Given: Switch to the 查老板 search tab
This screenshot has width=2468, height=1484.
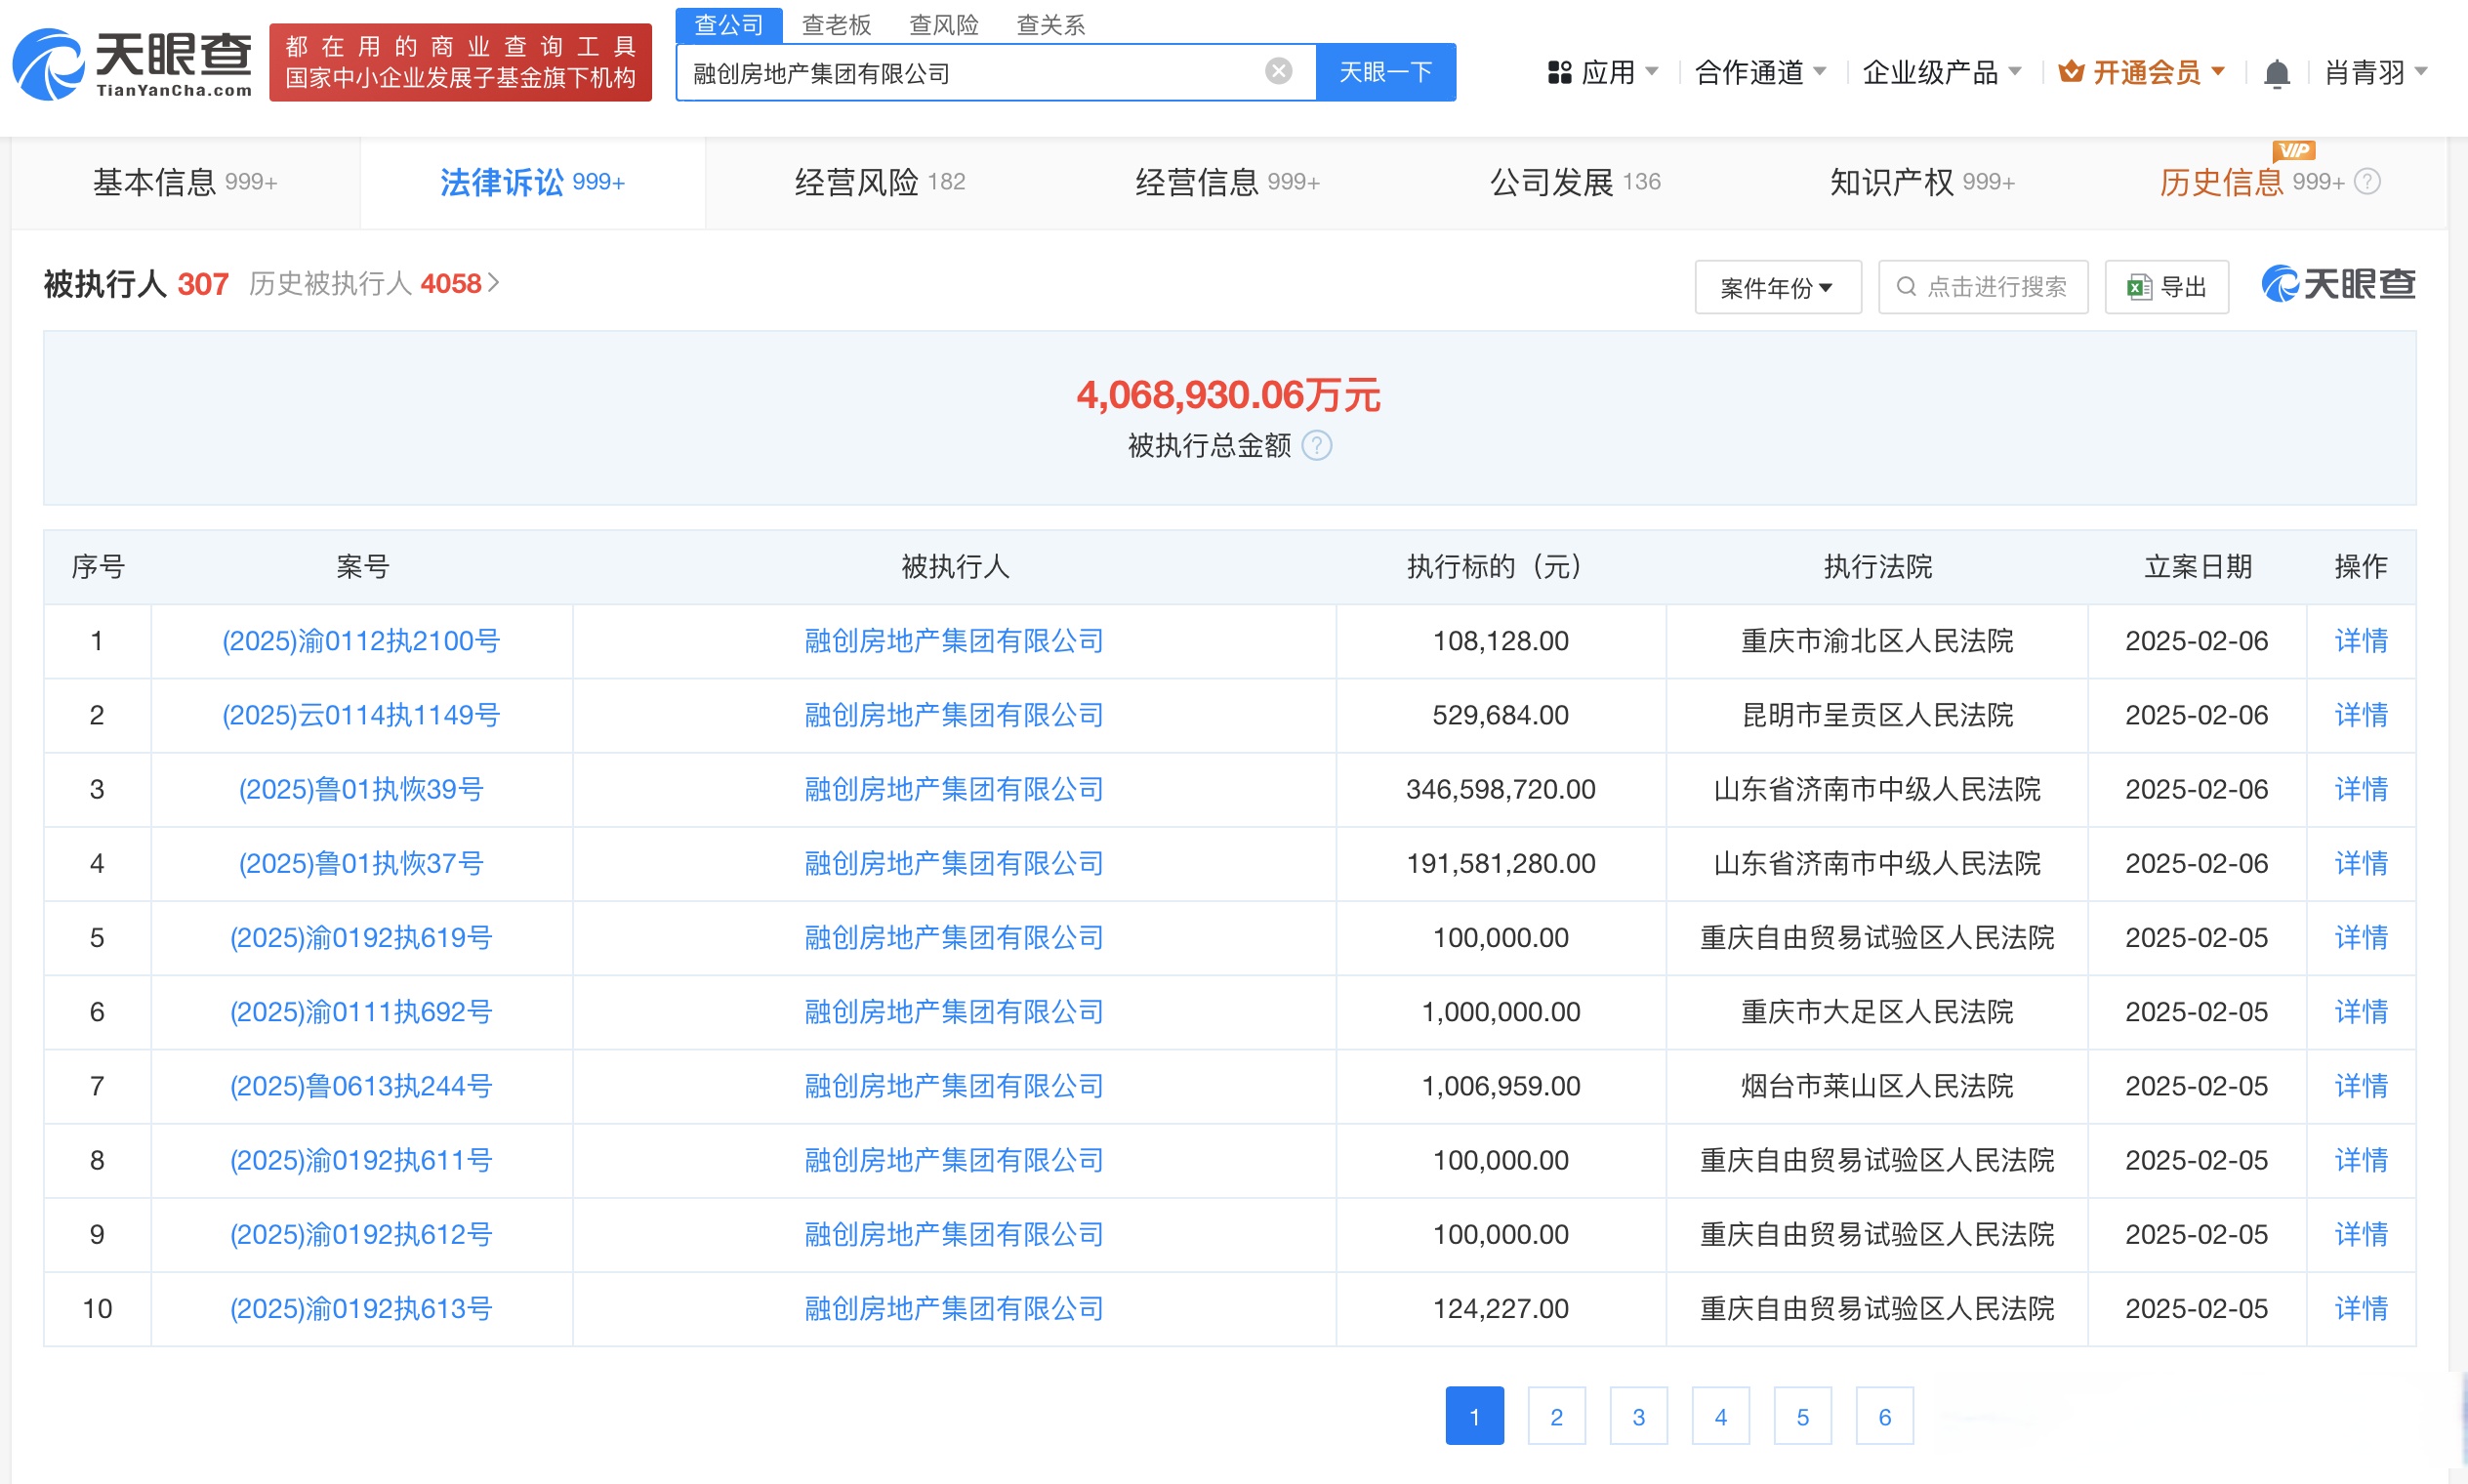Looking at the screenshot, I should pos(838,25).
